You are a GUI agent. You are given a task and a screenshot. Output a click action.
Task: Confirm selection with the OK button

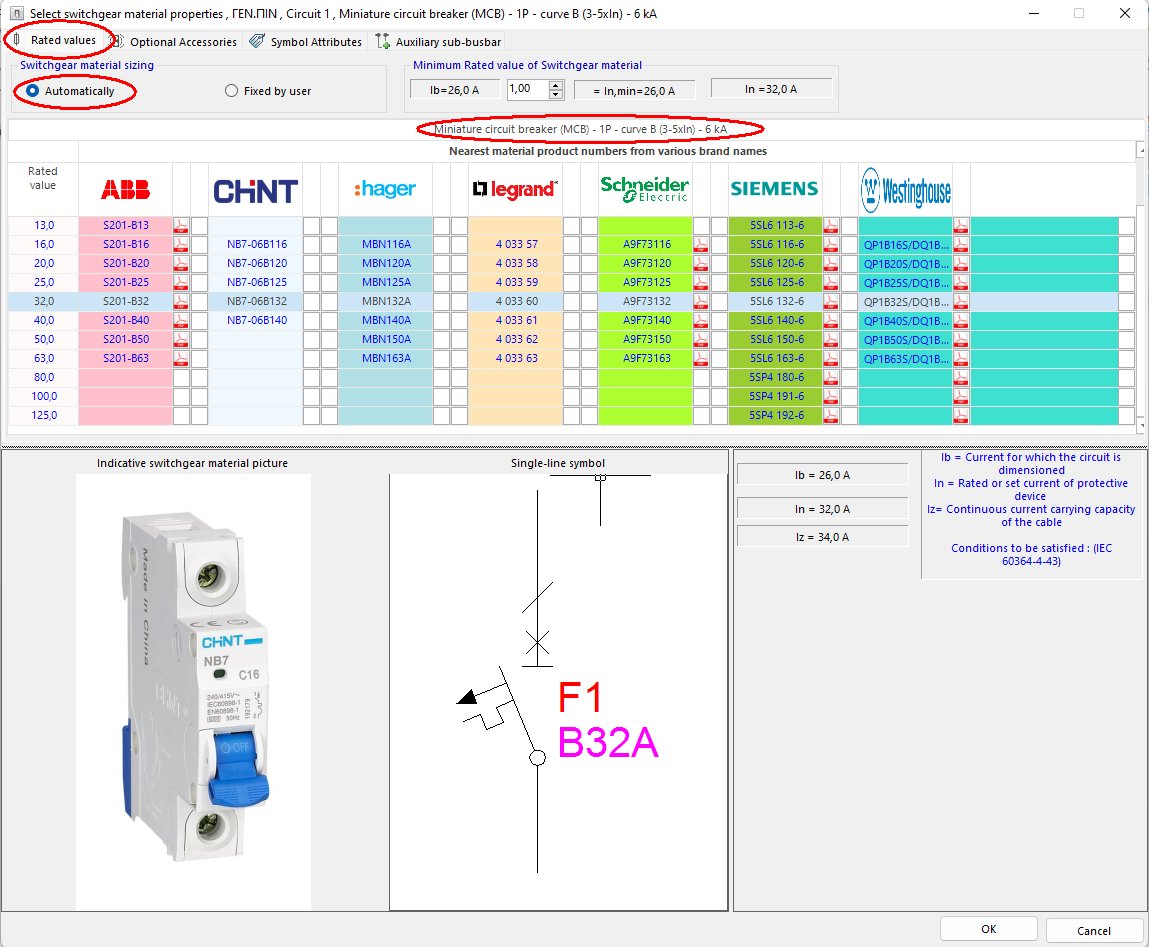coord(988,928)
